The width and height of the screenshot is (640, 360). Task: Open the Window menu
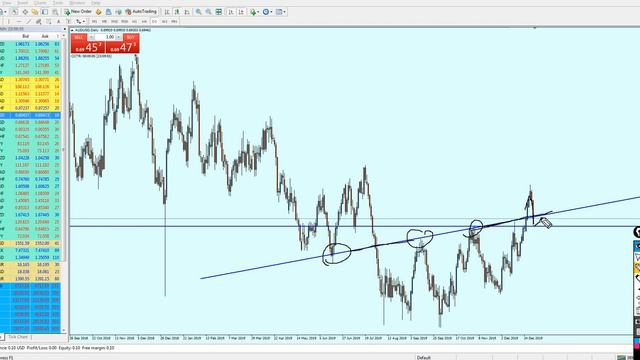[x=77, y=3]
